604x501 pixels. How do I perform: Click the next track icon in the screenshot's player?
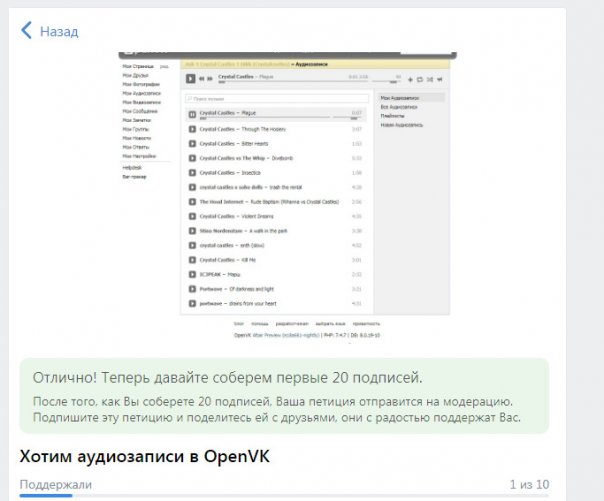tap(210, 79)
